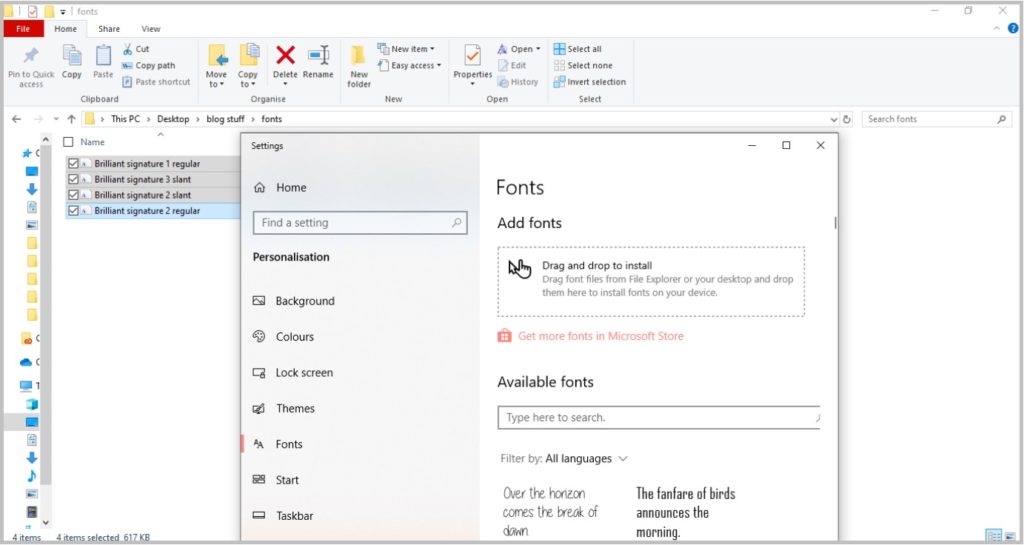Click the Rename icon in Organise
The height and width of the screenshot is (545, 1024).
[318, 55]
